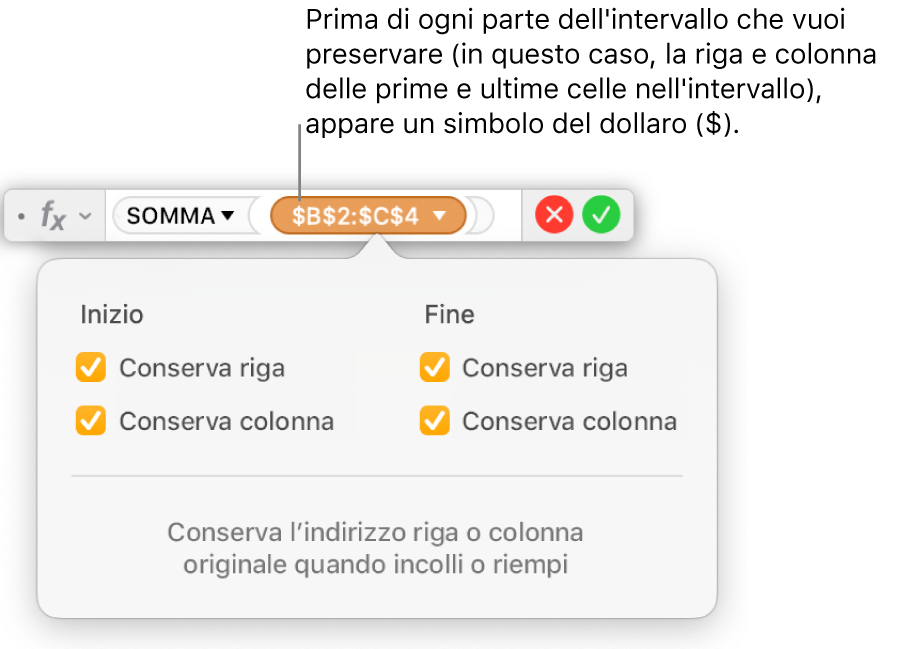The width and height of the screenshot is (900, 649).
Task: Click the help text about preserving addresses
Action: [375, 548]
